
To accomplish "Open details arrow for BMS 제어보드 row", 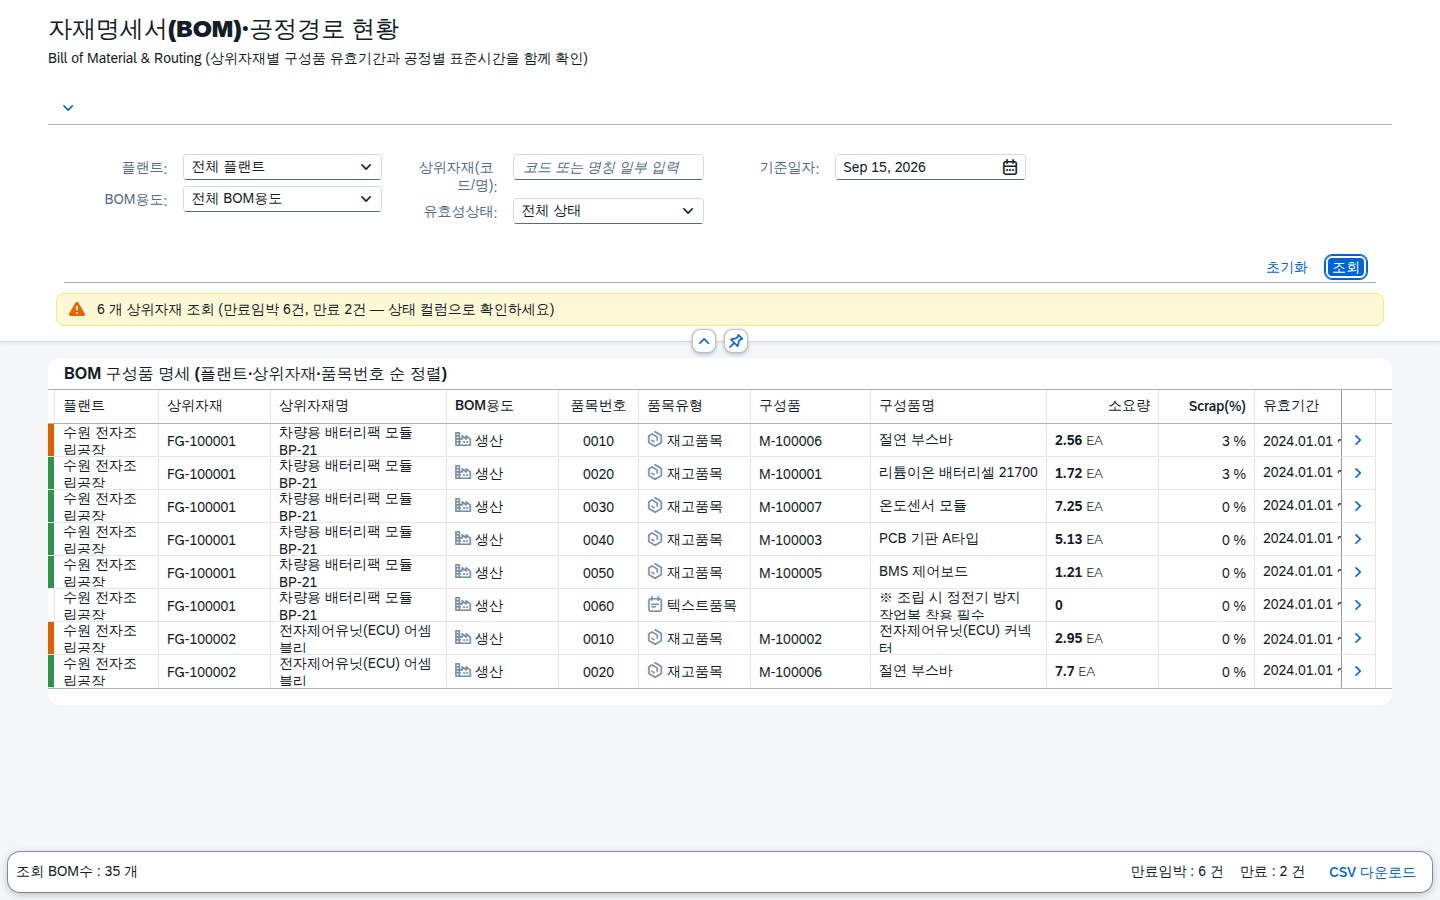I will [1358, 572].
